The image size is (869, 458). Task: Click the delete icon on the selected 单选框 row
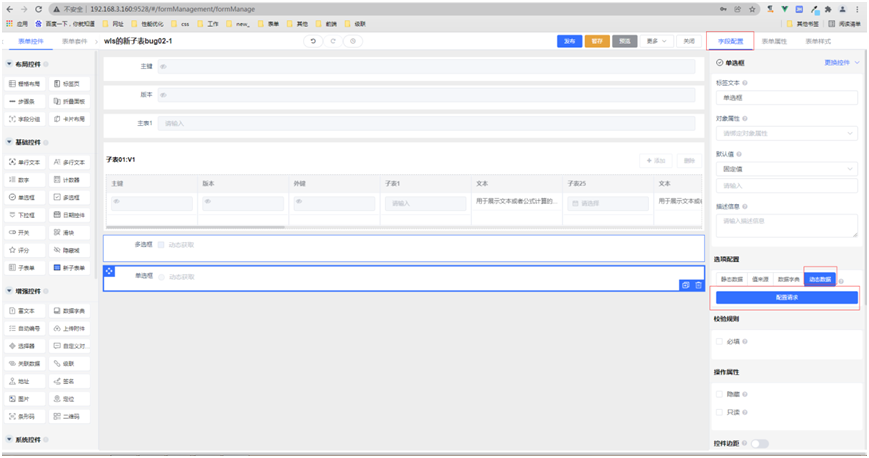point(698,285)
